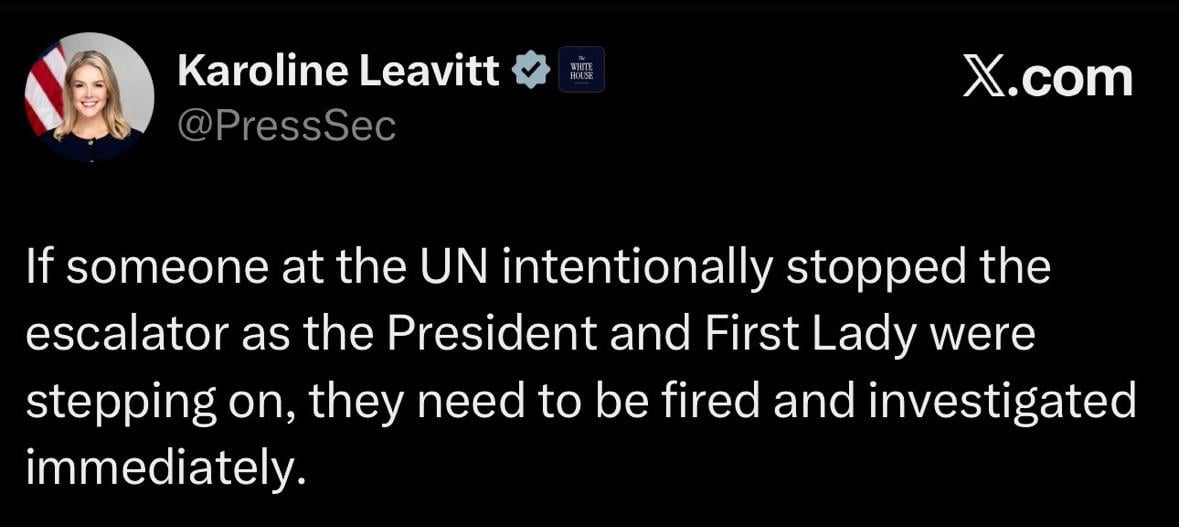
Task: Click "stepping on," in the tweet text
Action: (x=159, y=401)
